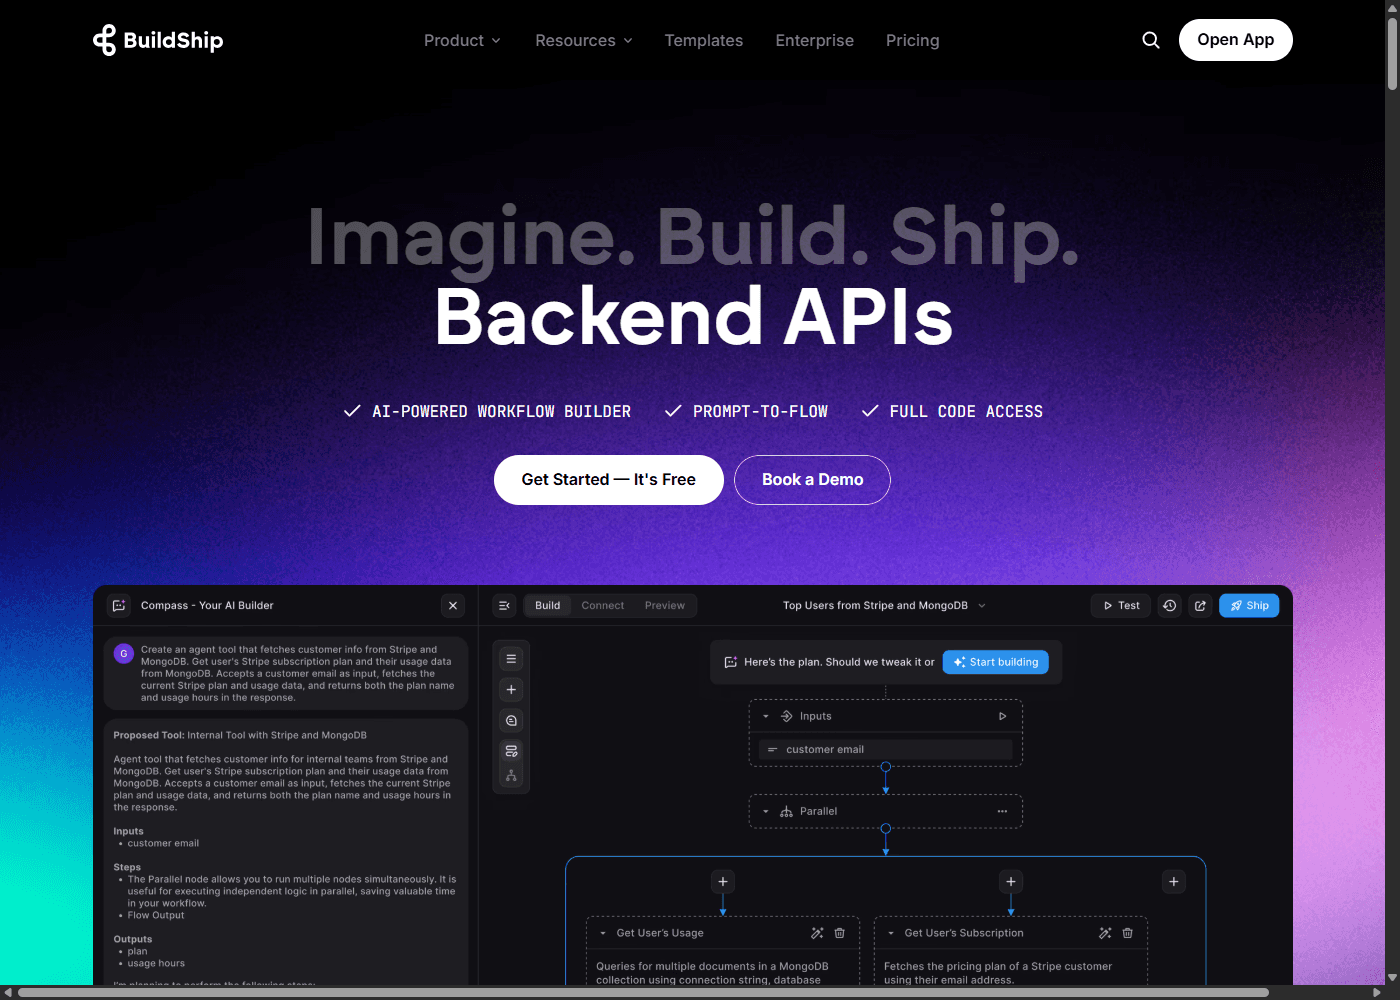Run the Inputs node play icon
Image resolution: width=1400 pixels, height=1000 pixels.
(1002, 716)
